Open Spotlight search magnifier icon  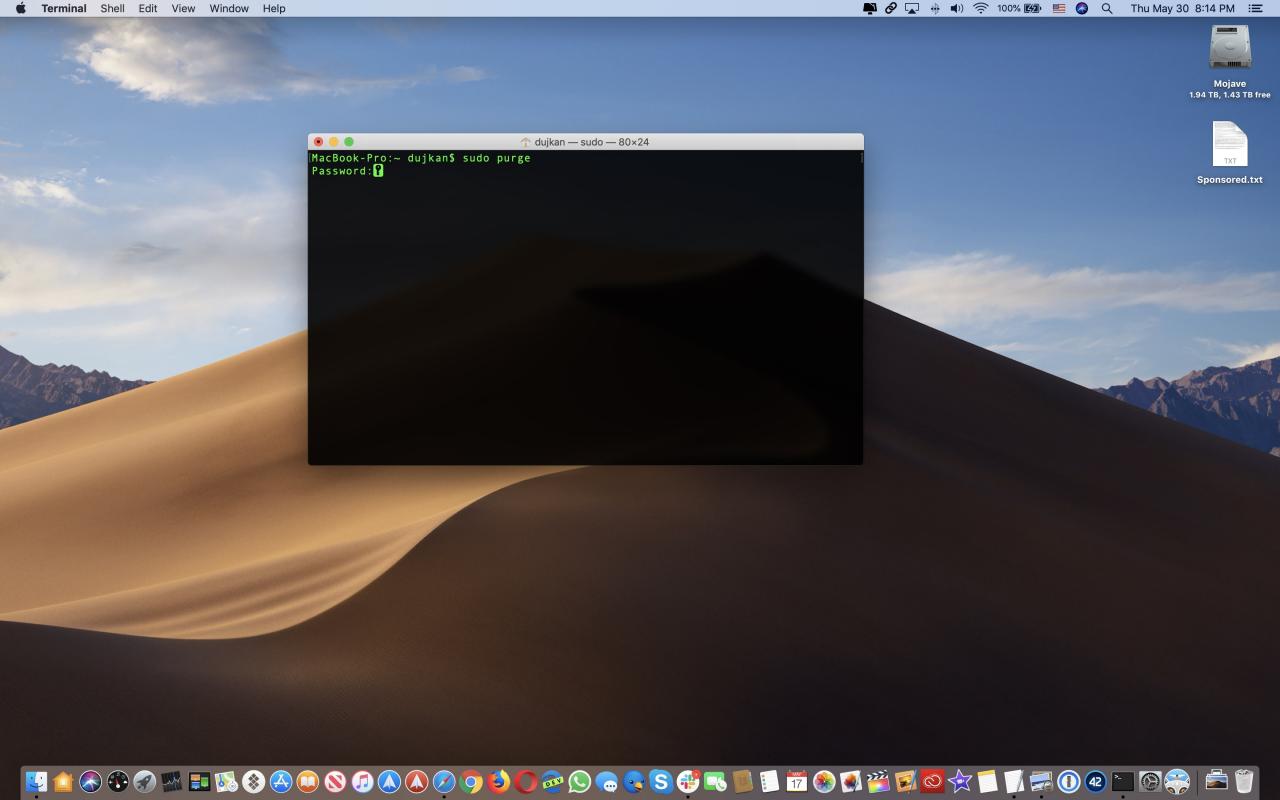coord(1107,8)
